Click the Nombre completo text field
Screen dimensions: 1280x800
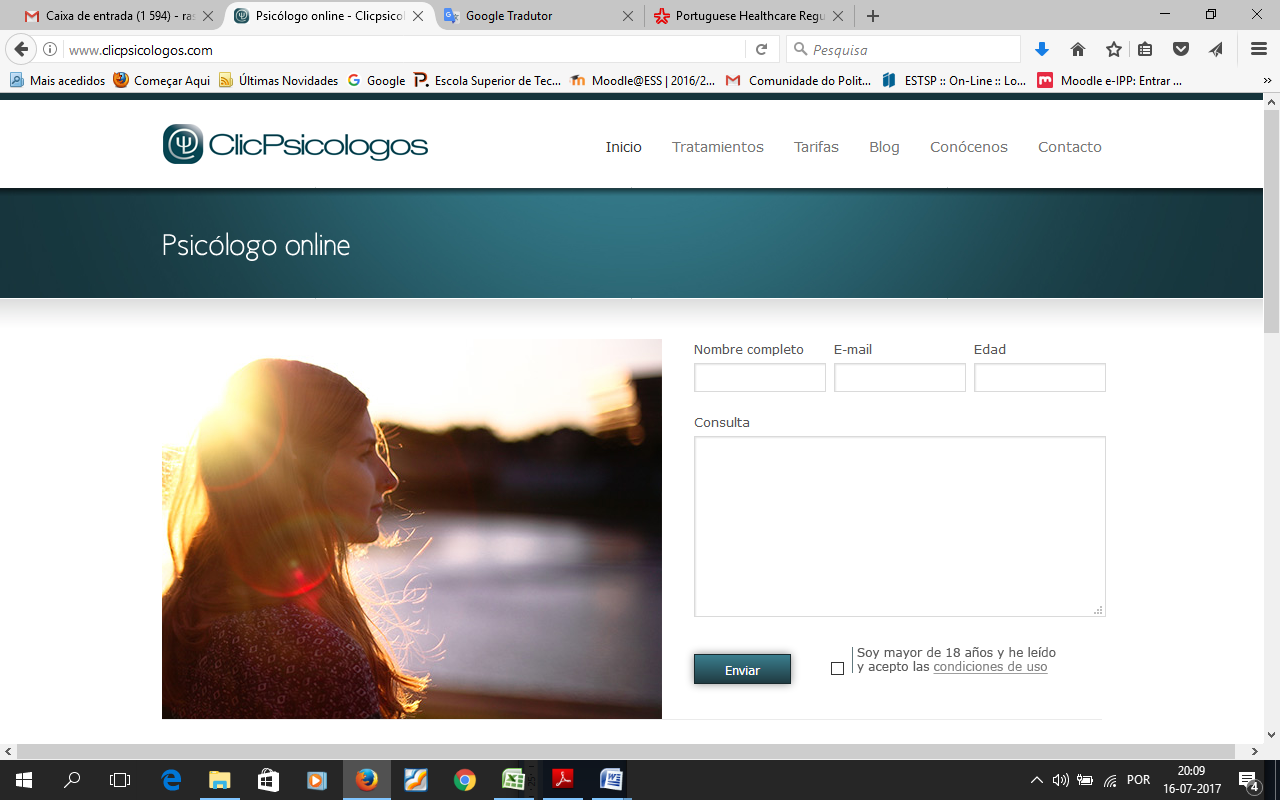point(760,378)
